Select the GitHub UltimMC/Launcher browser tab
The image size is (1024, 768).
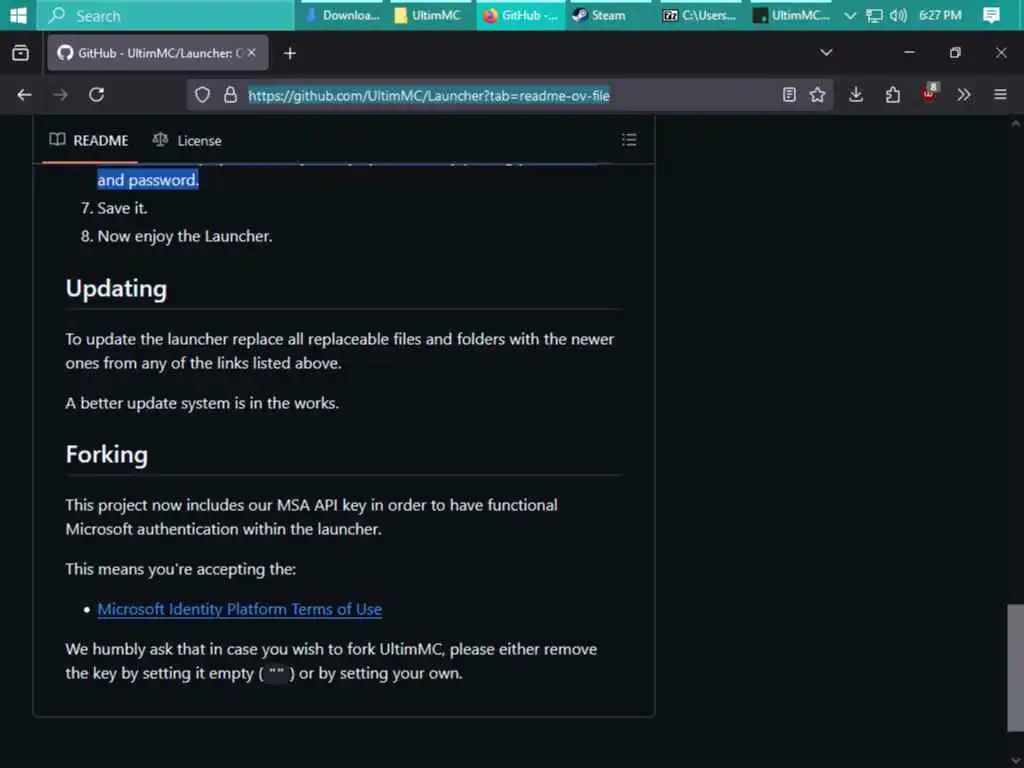(x=157, y=53)
